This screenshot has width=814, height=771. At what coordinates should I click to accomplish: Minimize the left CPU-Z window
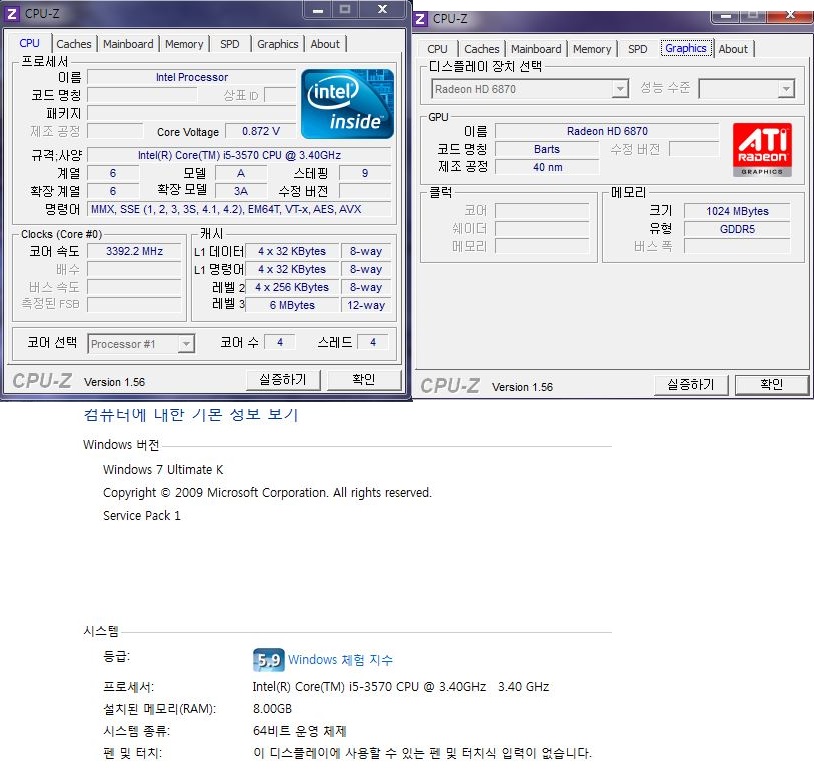click(x=318, y=10)
